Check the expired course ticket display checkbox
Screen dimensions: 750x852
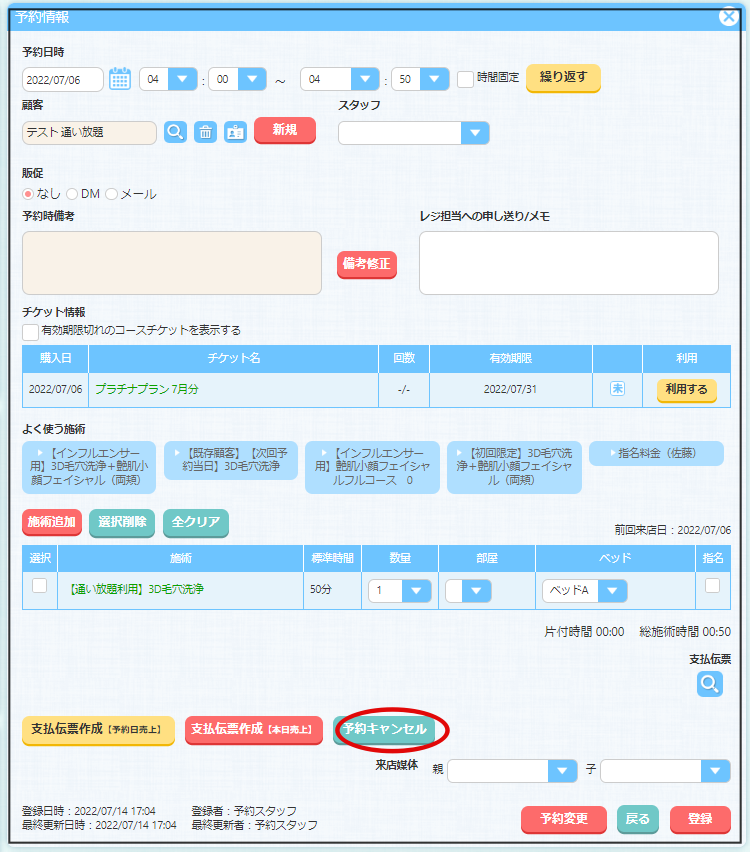pos(31,331)
